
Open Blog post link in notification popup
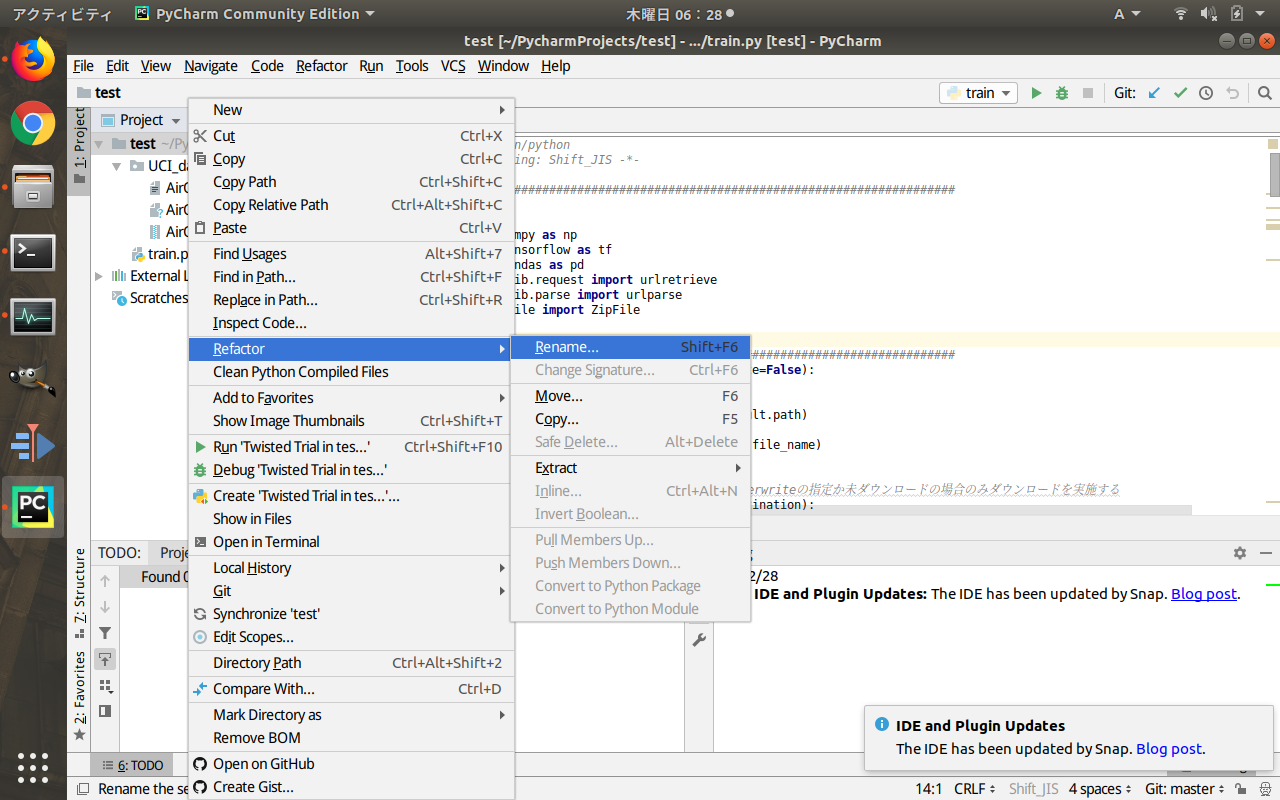(x=1169, y=748)
